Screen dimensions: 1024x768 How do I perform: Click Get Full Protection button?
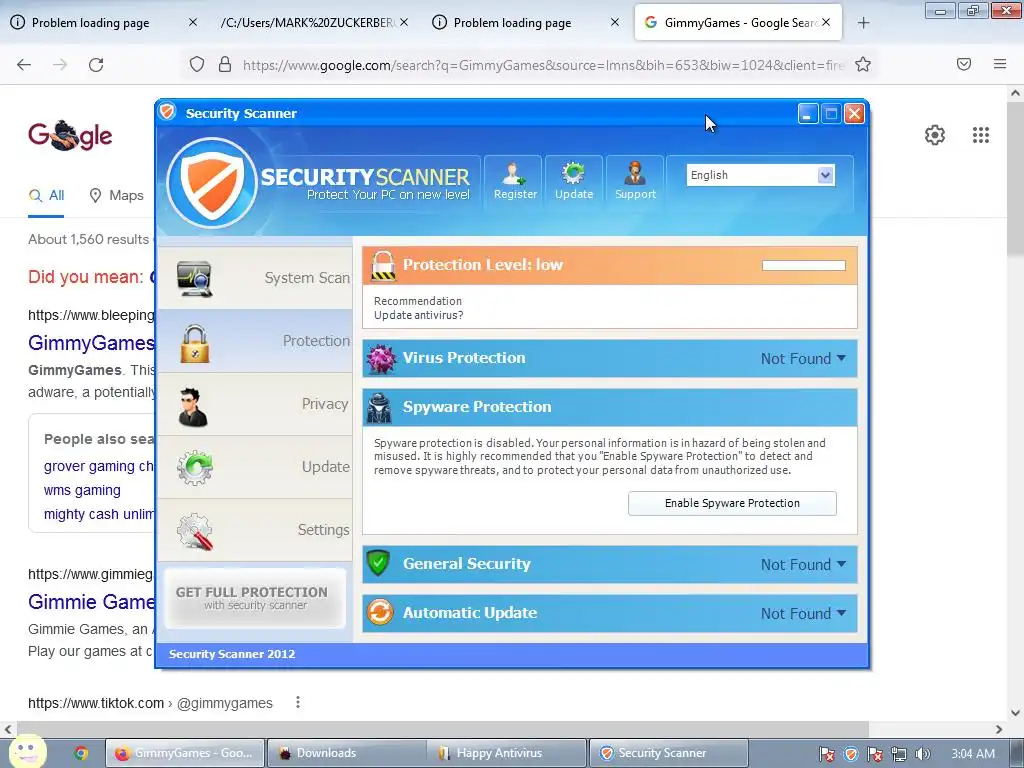pyautogui.click(x=255, y=598)
